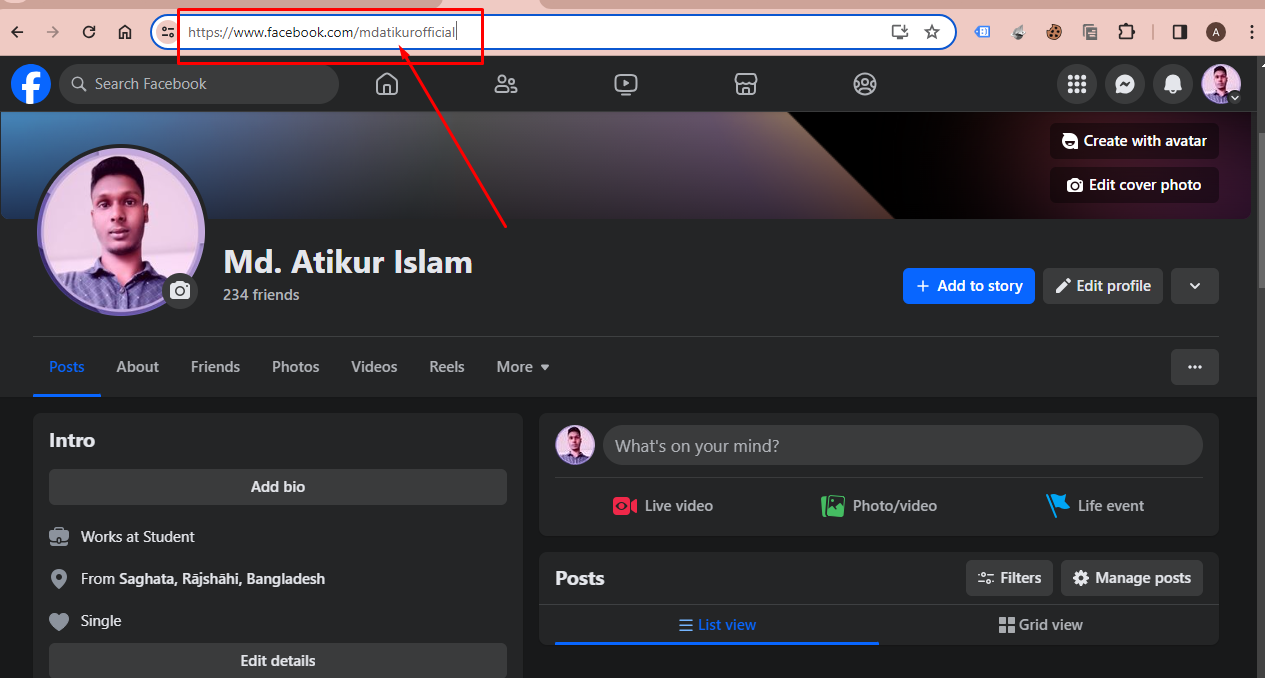
Task: Add a Photo/video to post
Action: (879, 506)
